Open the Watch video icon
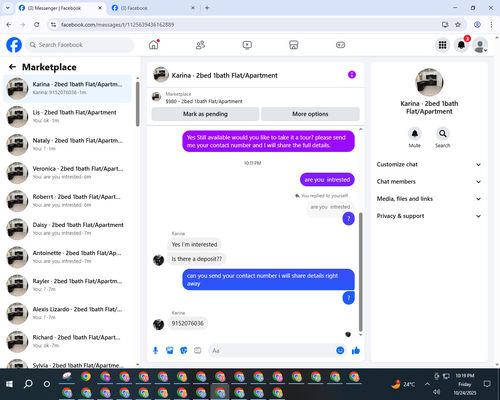The width and height of the screenshot is (500, 400). 247,45
